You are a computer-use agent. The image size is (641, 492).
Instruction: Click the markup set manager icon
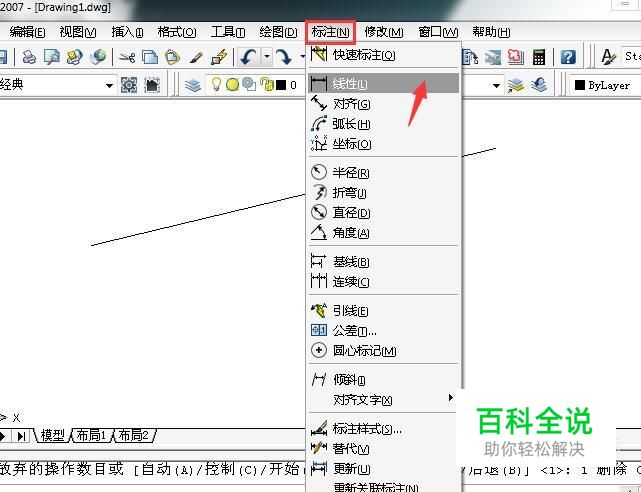tap(515, 57)
